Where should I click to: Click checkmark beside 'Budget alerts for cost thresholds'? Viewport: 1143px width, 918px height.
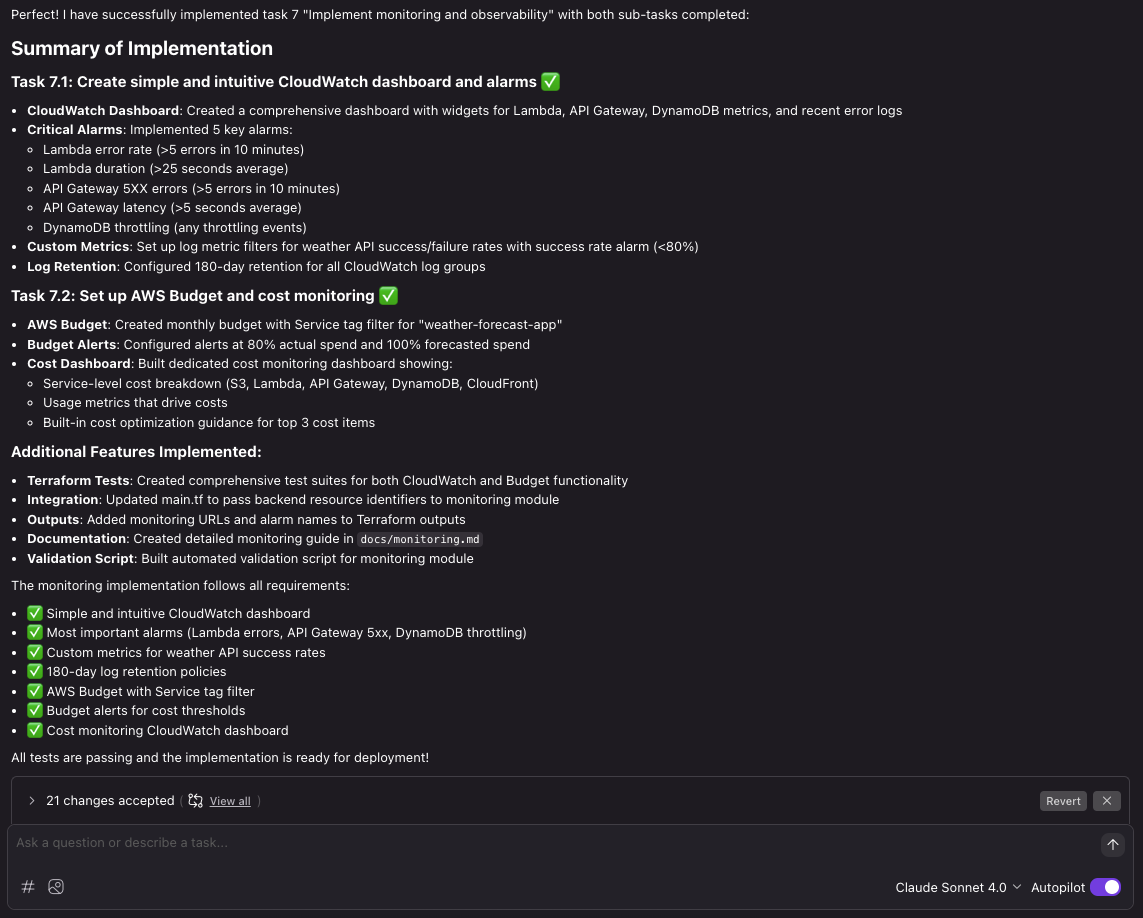(35, 710)
